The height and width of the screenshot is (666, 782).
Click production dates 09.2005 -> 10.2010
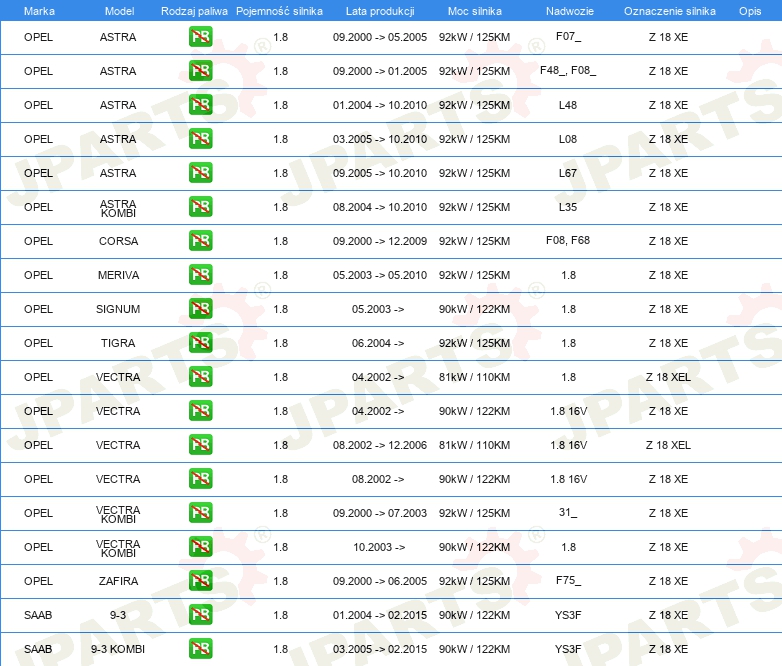tap(380, 173)
